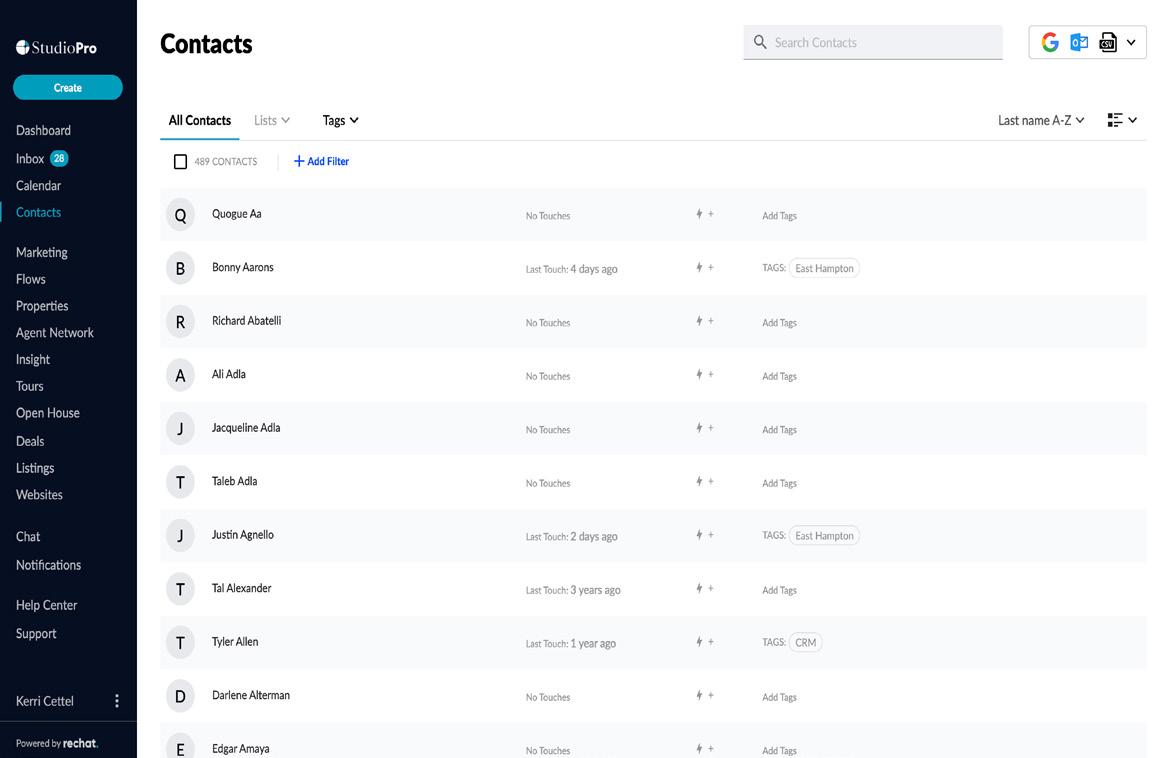Click the Add Filter link
Viewport: 1167px width, 758px height.
(321, 161)
